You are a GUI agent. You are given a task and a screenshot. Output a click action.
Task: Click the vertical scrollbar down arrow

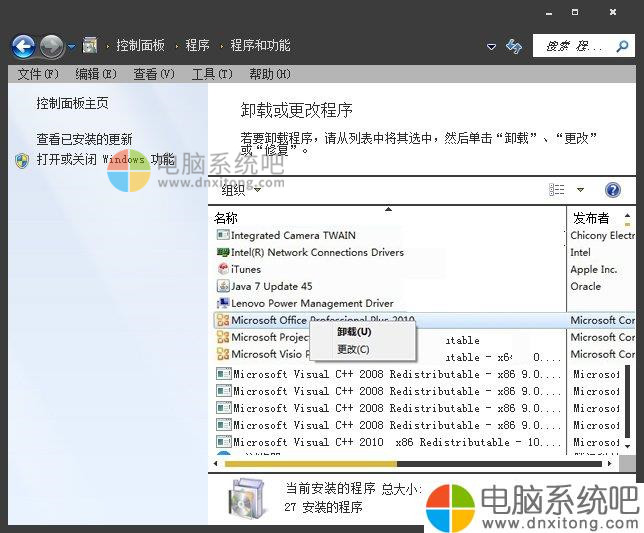(x=628, y=446)
